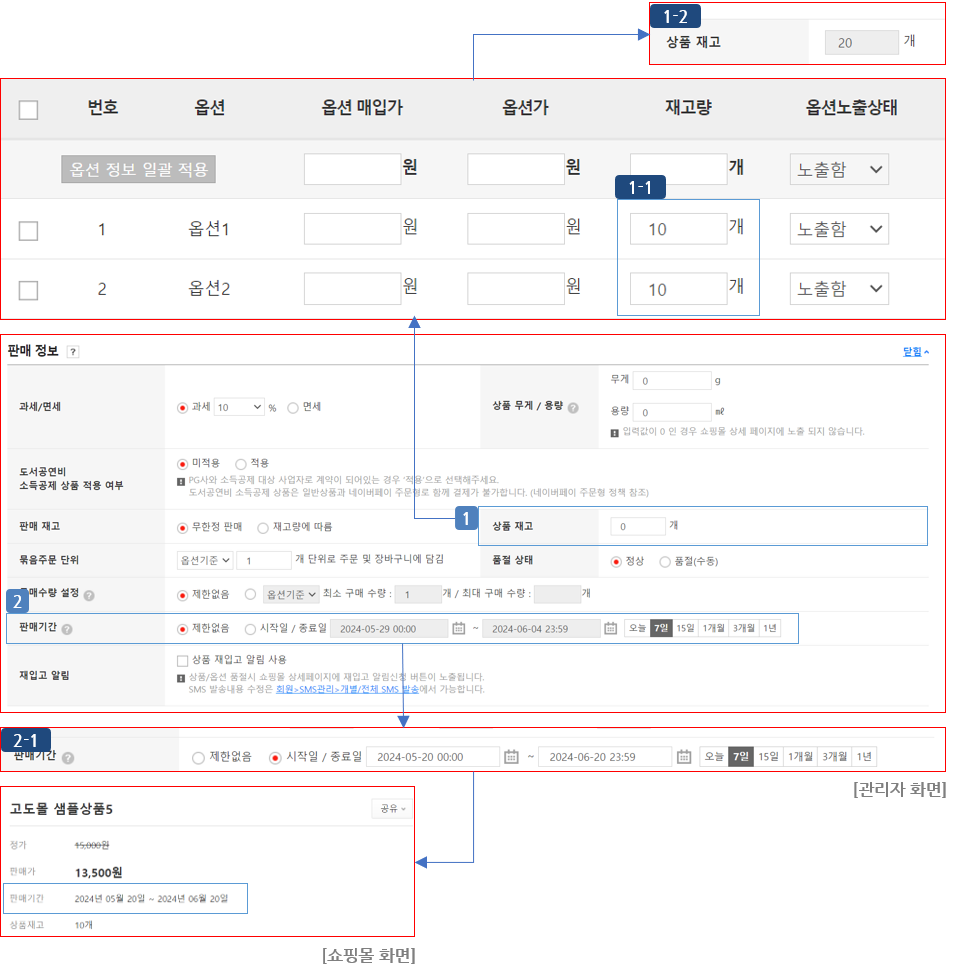Expand the 공유 dropdown on product page

pos(391,808)
